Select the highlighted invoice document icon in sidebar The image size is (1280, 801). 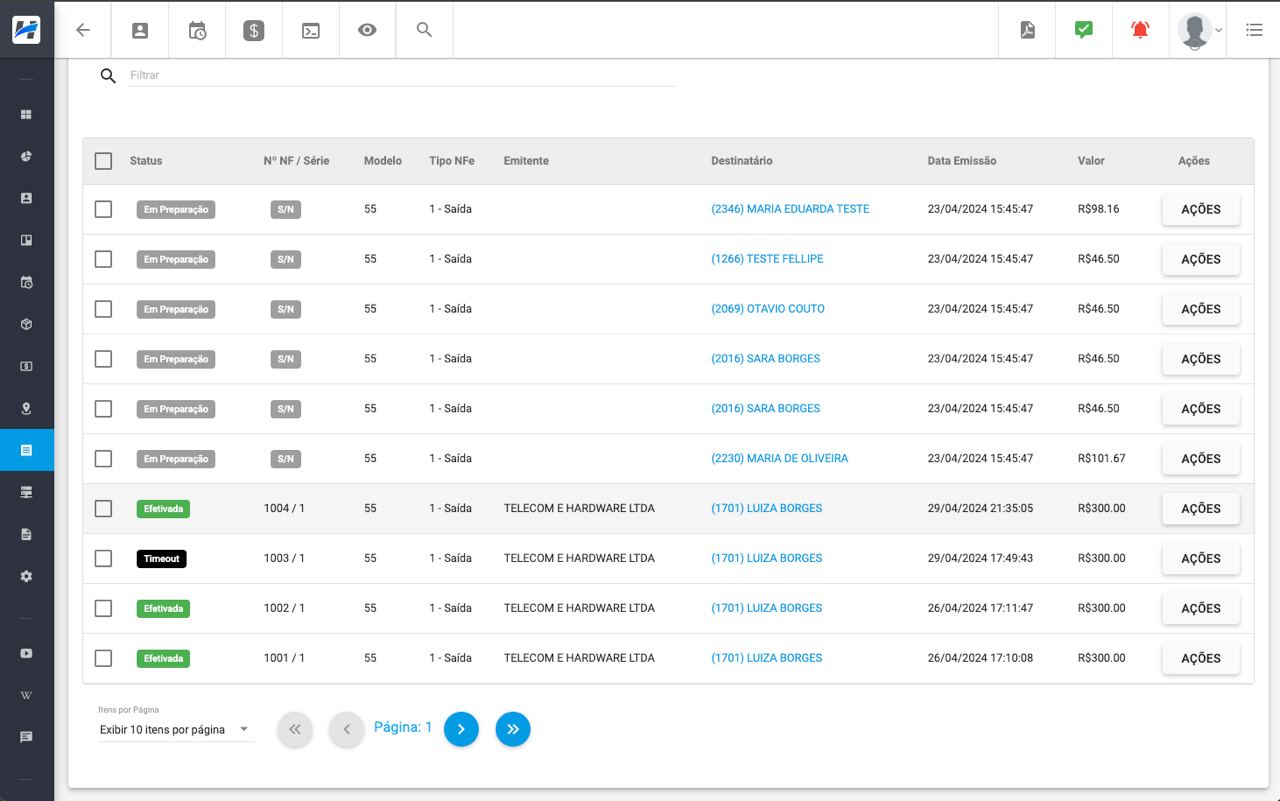(x=26, y=451)
